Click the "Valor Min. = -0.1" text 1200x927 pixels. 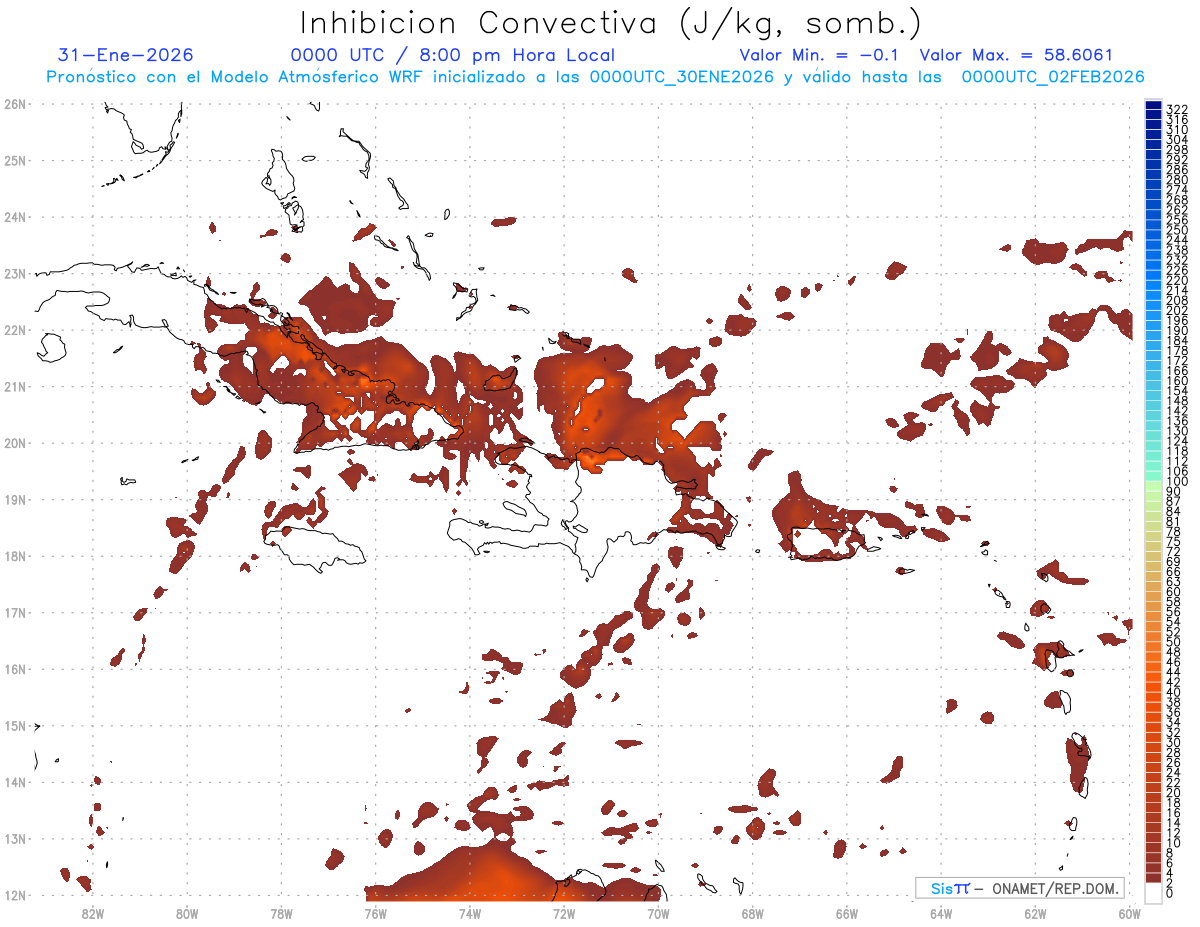point(819,55)
